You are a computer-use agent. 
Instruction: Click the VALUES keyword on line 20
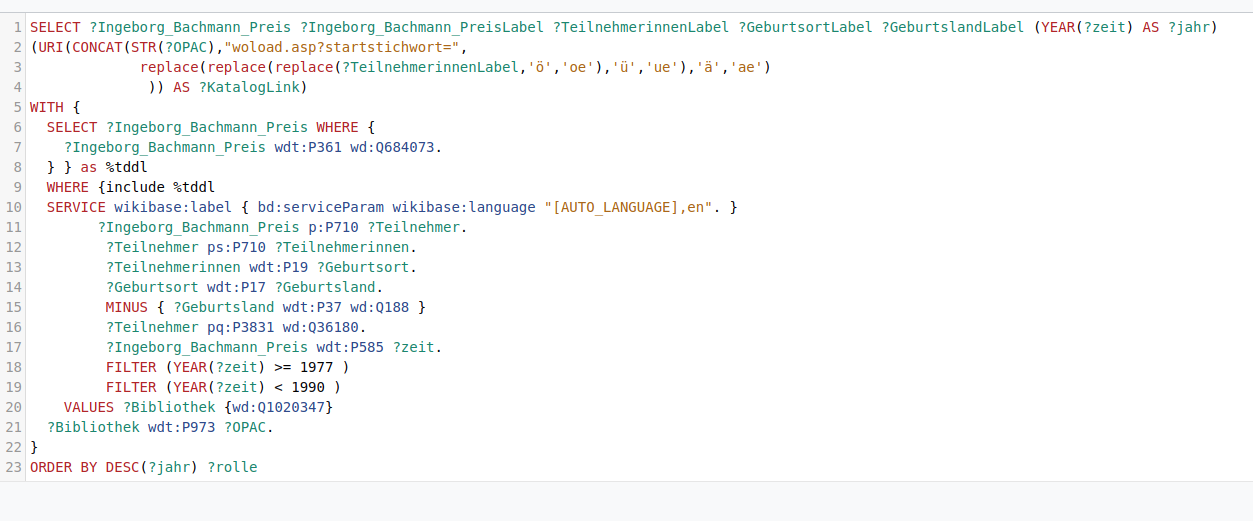click(x=89, y=407)
